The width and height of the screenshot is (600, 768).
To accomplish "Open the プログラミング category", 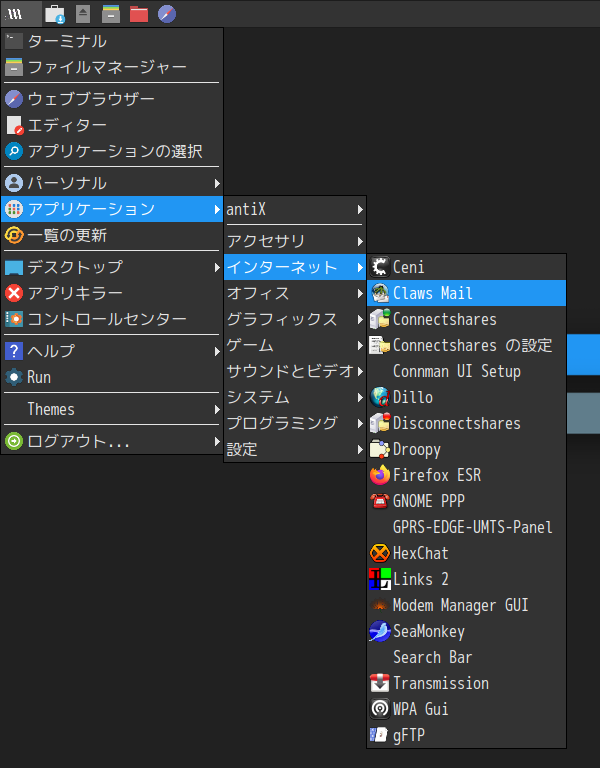I will (x=295, y=423).
